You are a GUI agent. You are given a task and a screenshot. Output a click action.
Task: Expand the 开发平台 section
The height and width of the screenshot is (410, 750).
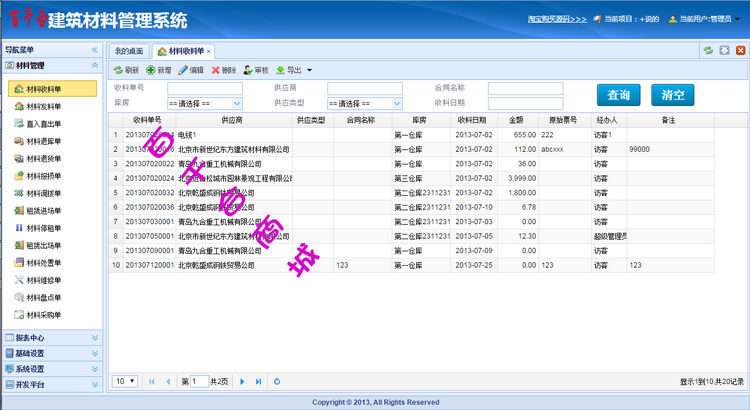tap(95, 385)
